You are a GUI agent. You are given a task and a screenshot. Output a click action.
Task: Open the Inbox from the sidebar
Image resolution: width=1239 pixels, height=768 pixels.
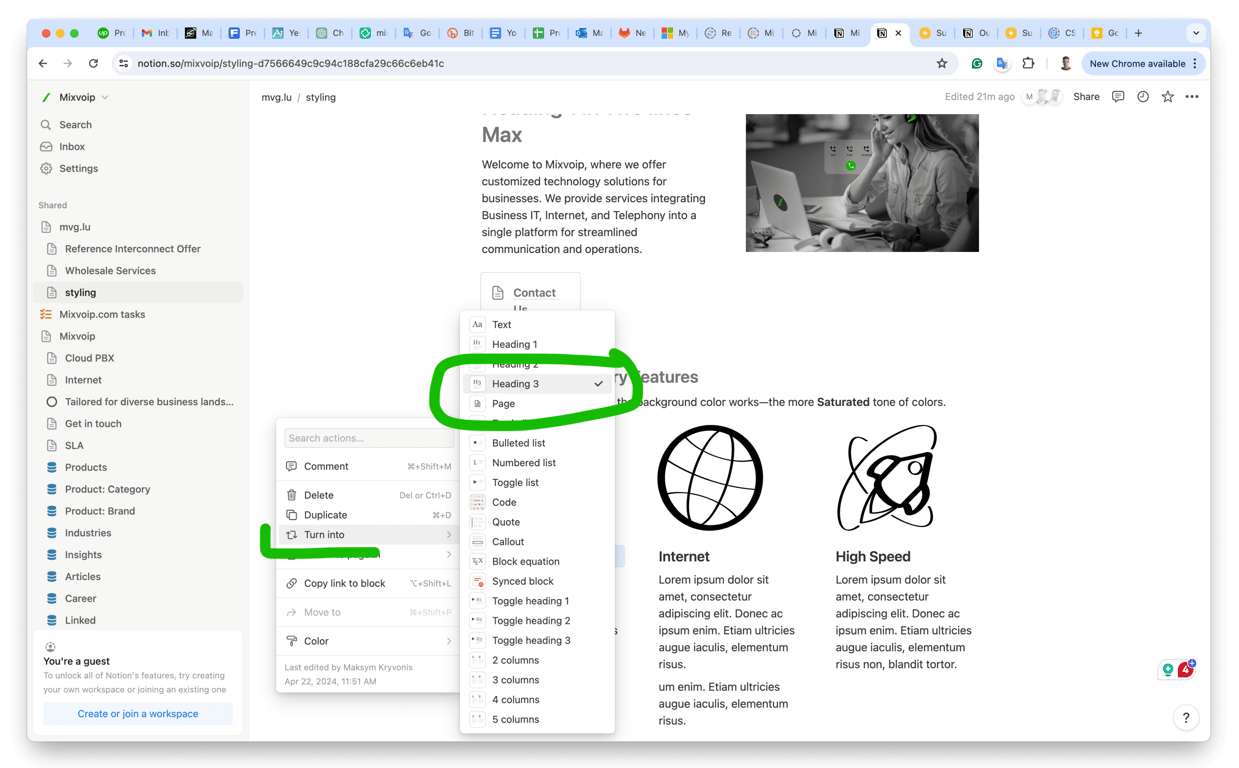click(69, 146)
